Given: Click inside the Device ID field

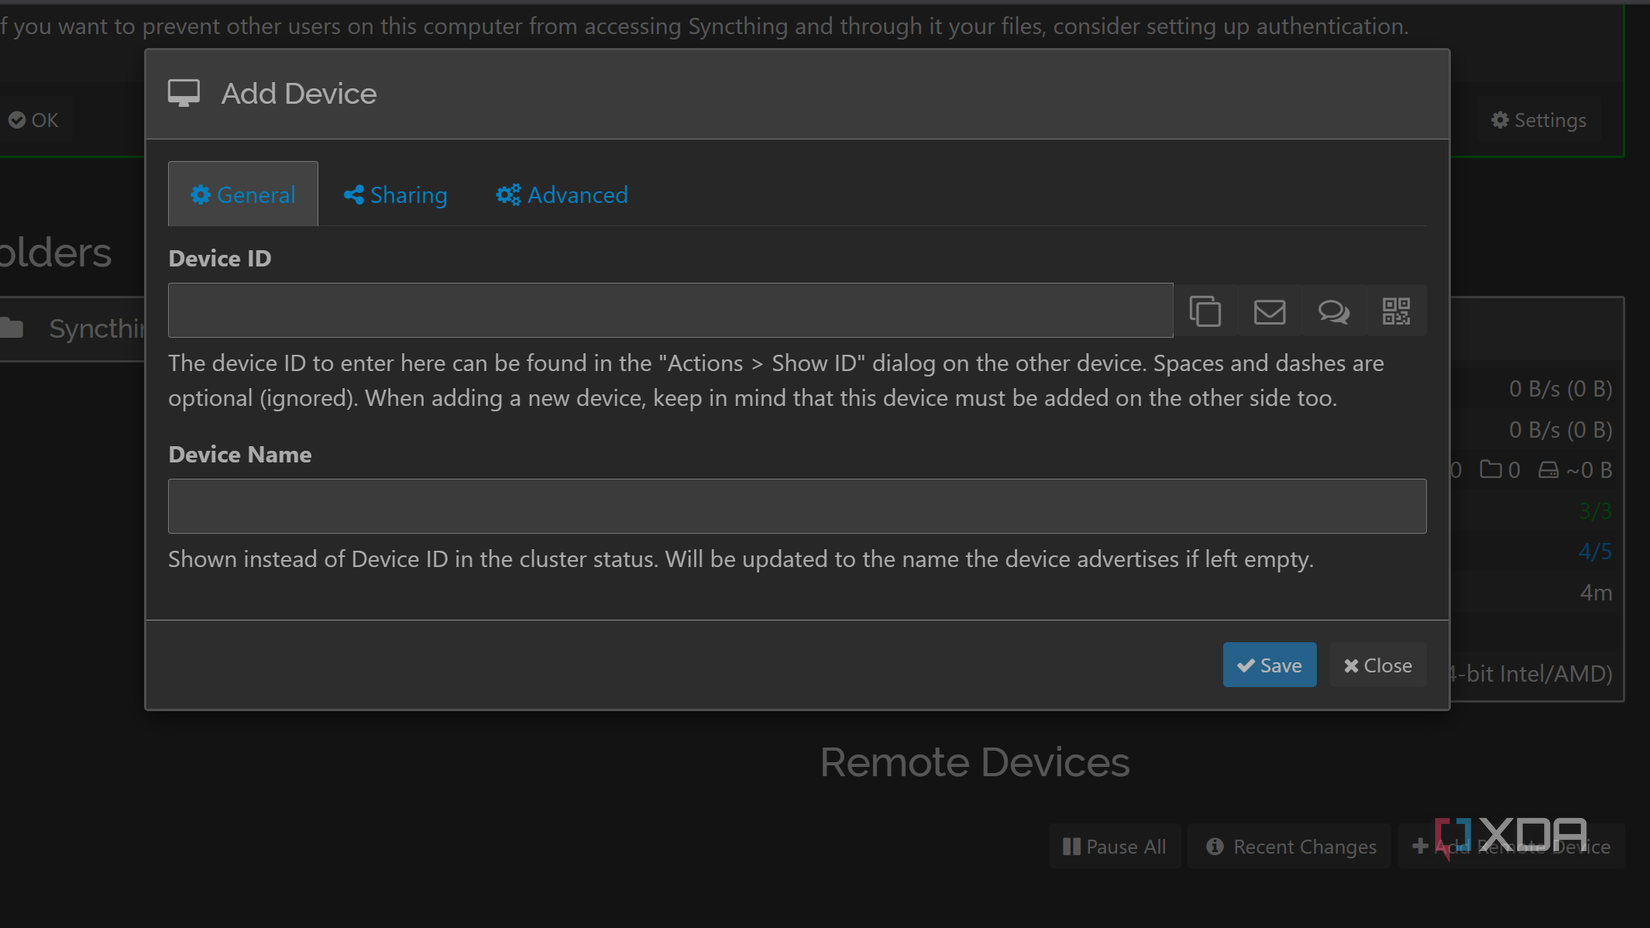Looking at the screenshot, I should pos(670,310).
